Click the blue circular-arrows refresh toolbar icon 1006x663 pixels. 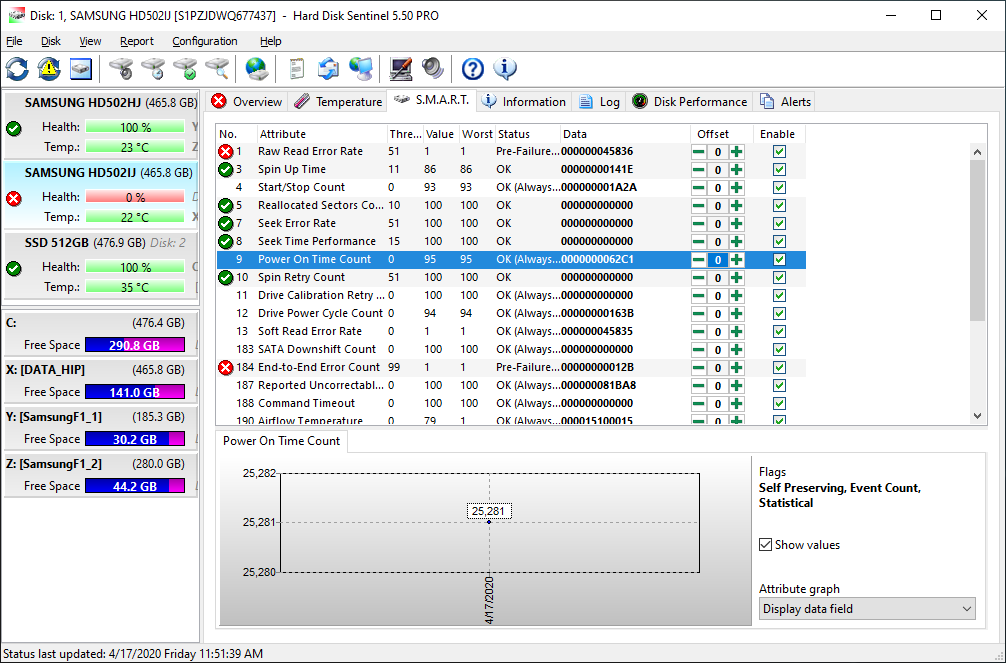point(17,69)
